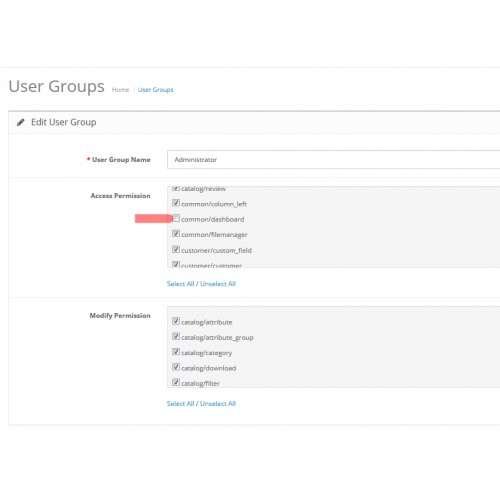Uncheck catalog/attribute_group modify permission
The width and height of the screenshot is (500, 500).
[176, 336]
